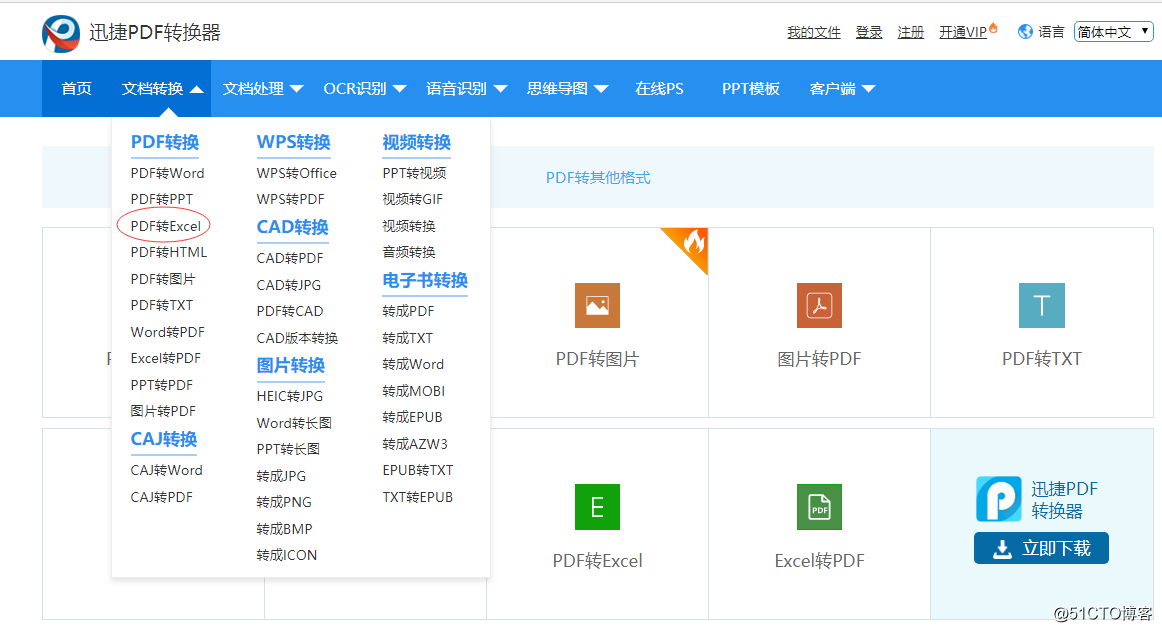
Task: Click the PDF转换 category heading
Action: 165,142
